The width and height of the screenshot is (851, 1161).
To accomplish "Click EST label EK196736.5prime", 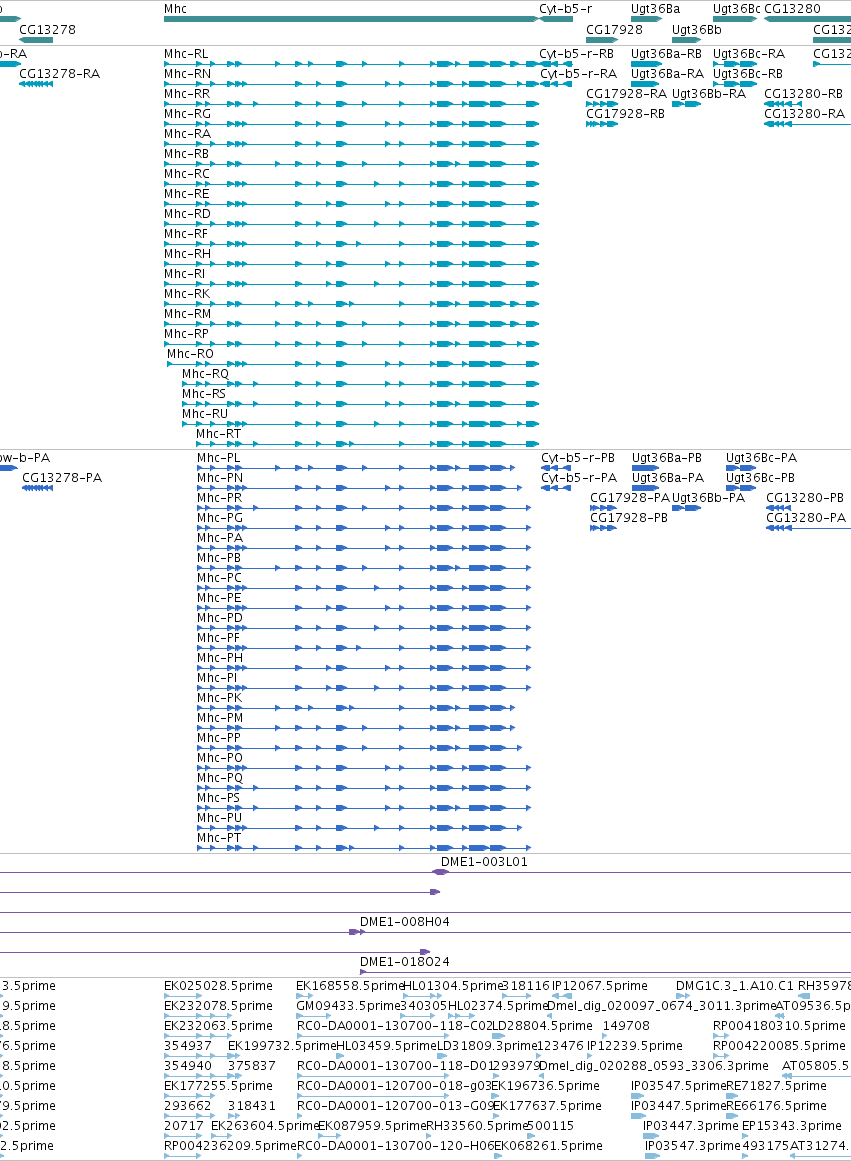I will [x=546, y=1086].
